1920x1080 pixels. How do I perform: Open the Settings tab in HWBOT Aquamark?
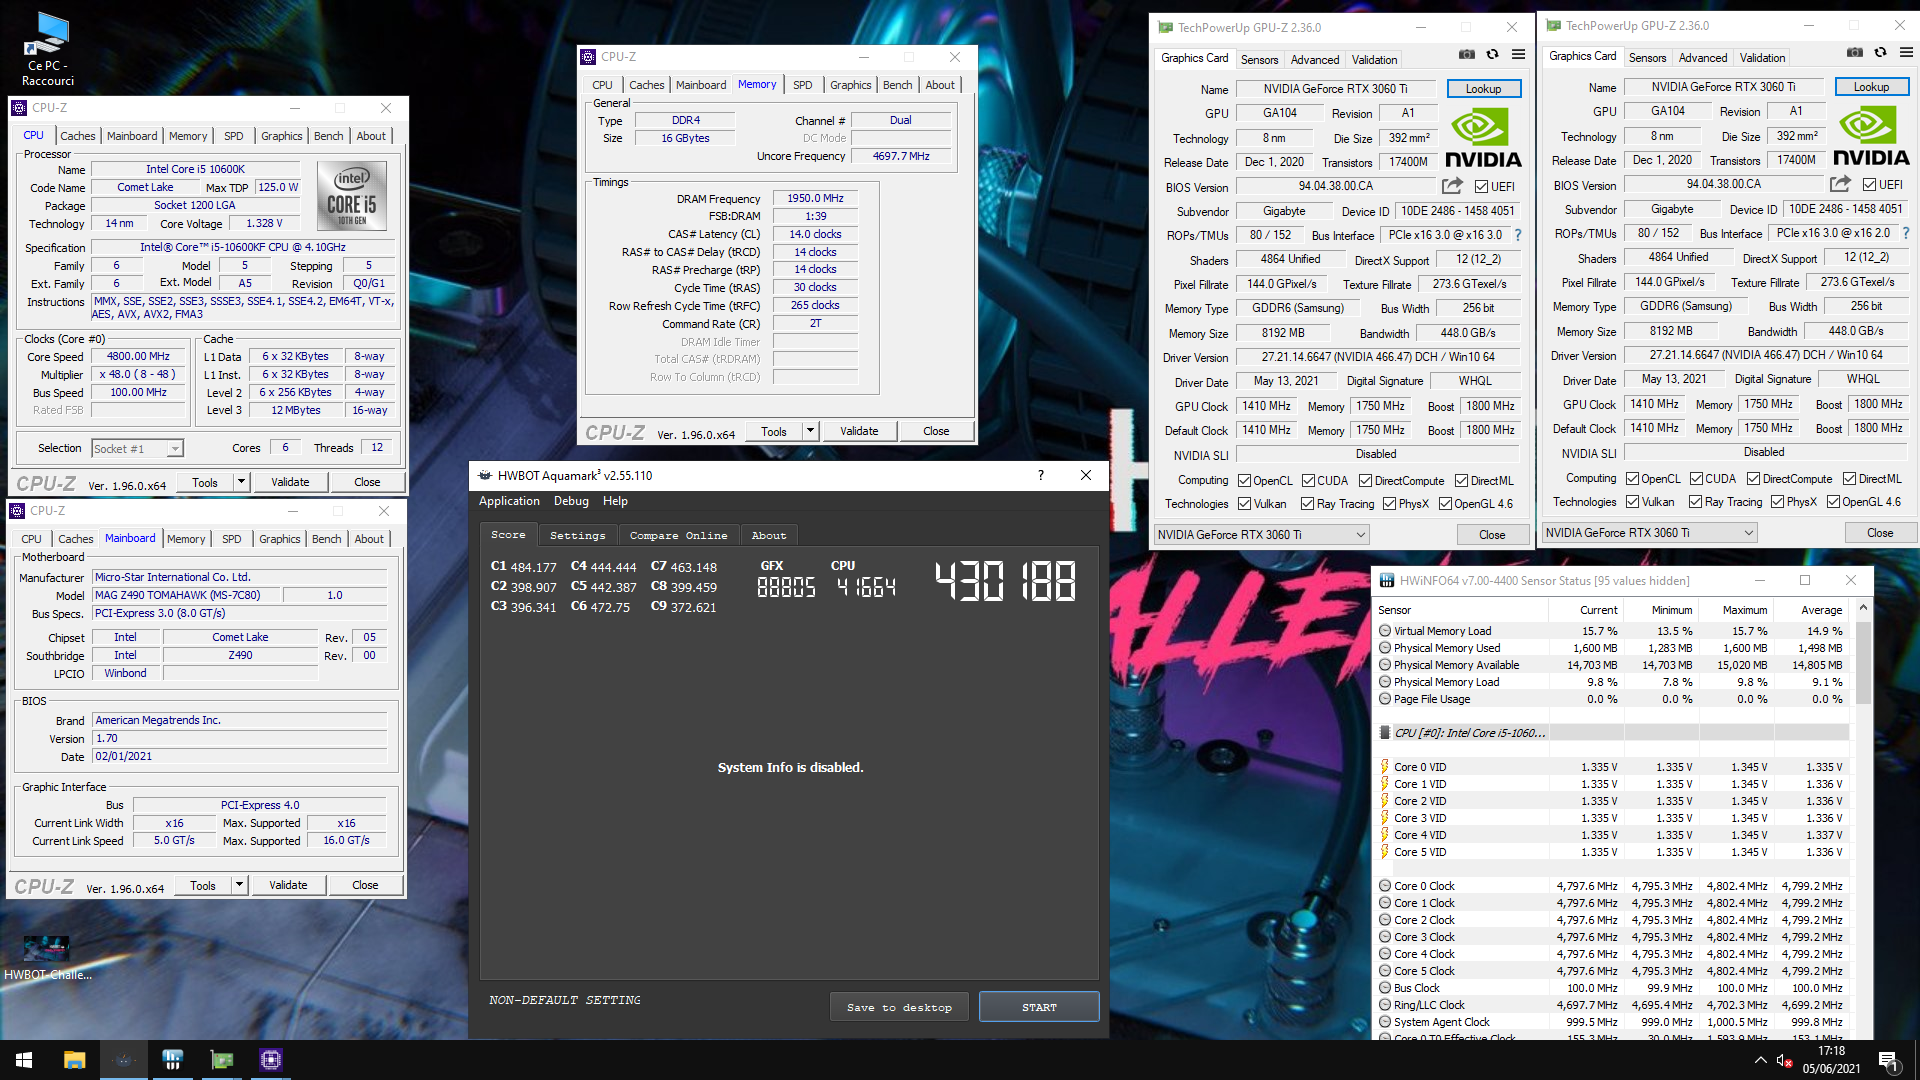[577, 535]
